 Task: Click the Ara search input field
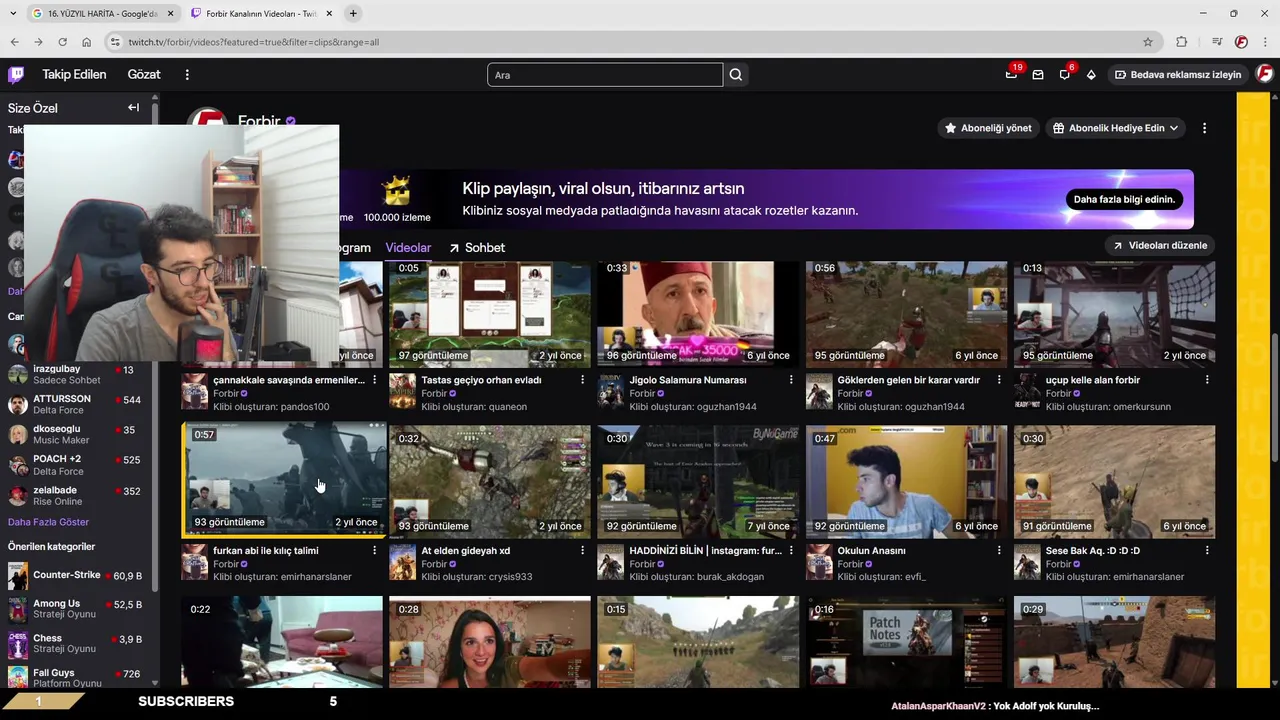[x=605, y=75]
